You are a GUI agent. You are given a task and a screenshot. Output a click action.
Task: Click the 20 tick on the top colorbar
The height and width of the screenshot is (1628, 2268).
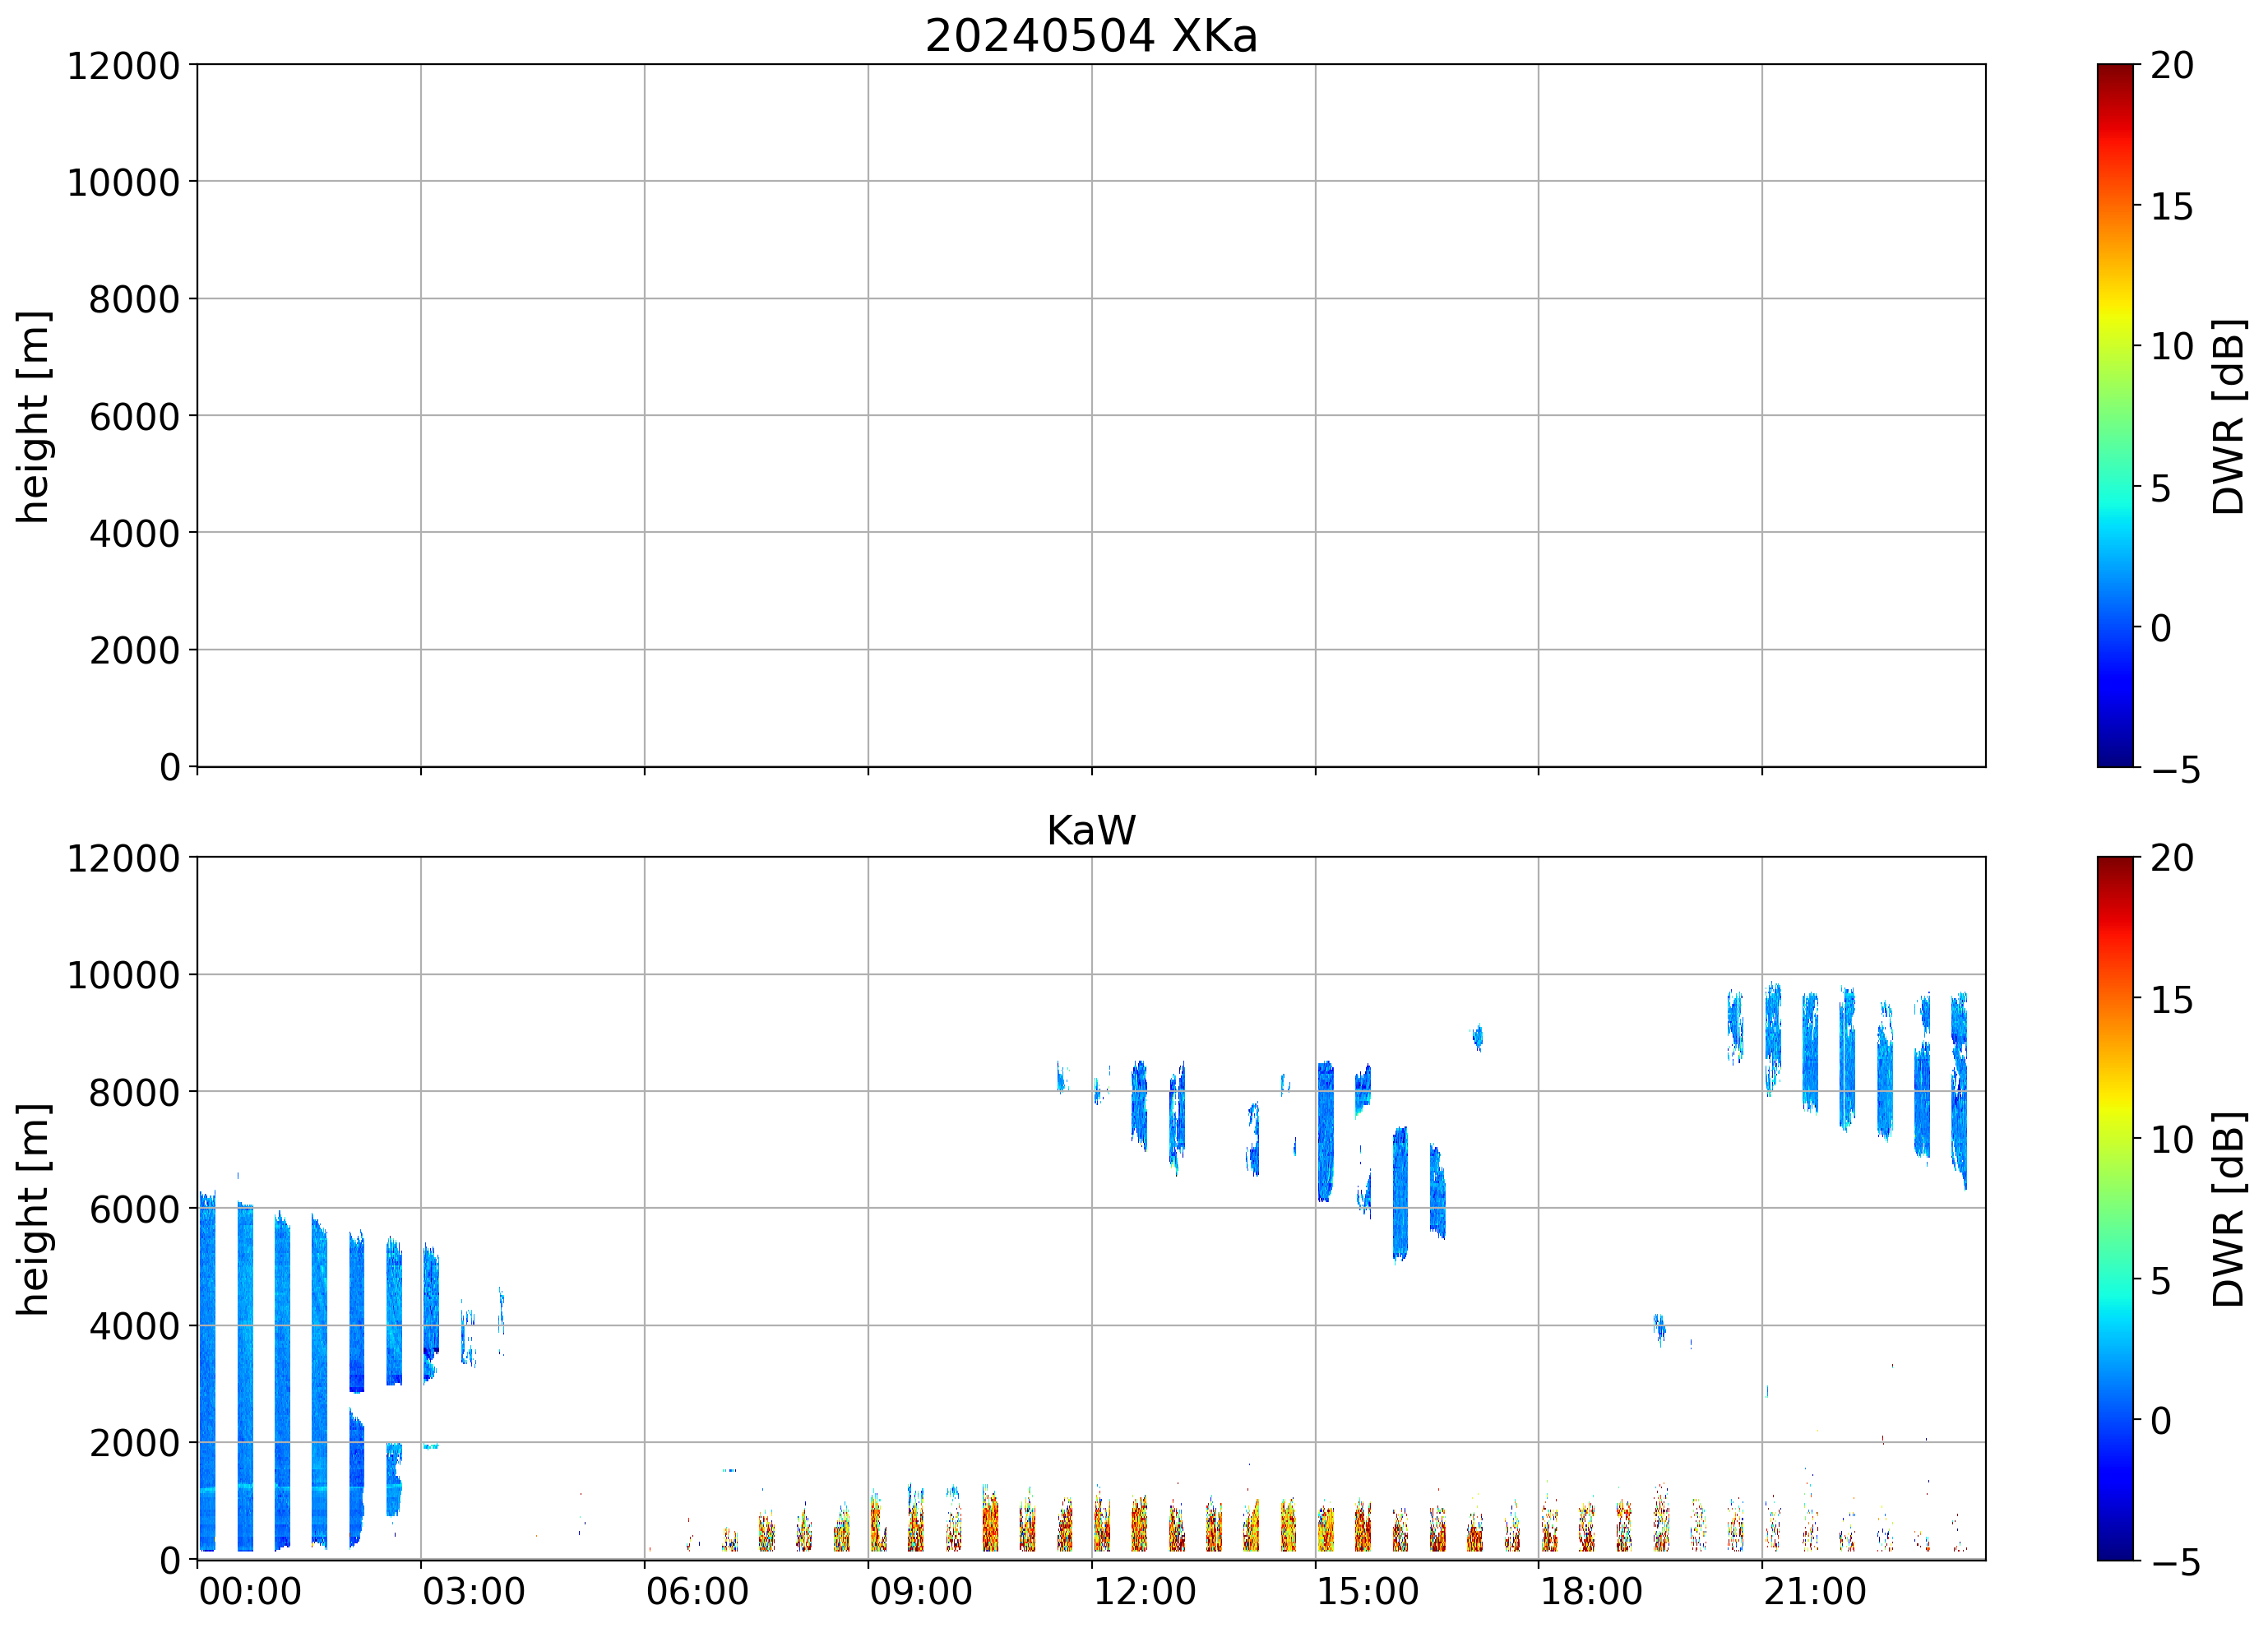pyautogui.click(x=2171, y=66)
